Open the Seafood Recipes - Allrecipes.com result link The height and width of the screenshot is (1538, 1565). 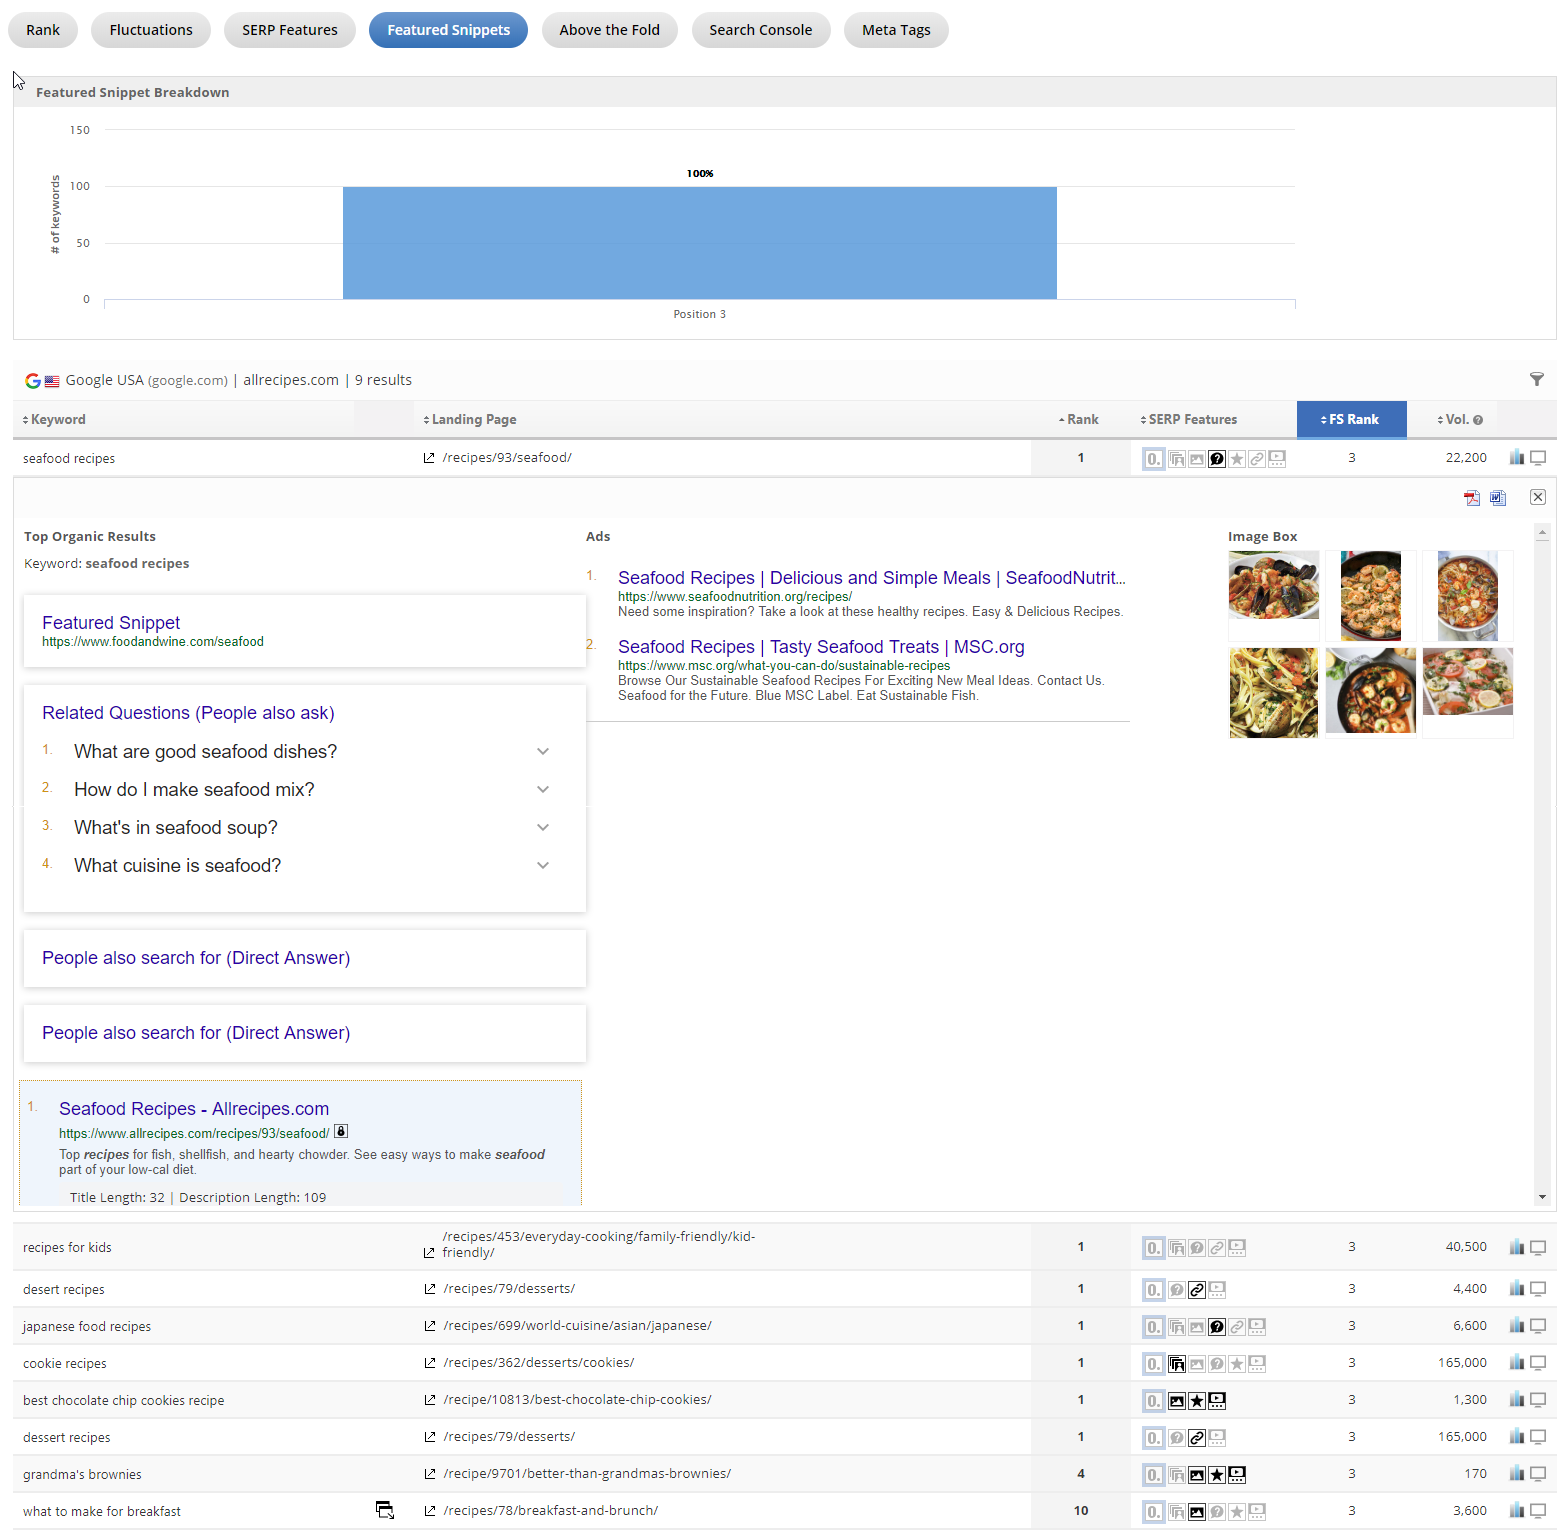(x=193, y=1109)
